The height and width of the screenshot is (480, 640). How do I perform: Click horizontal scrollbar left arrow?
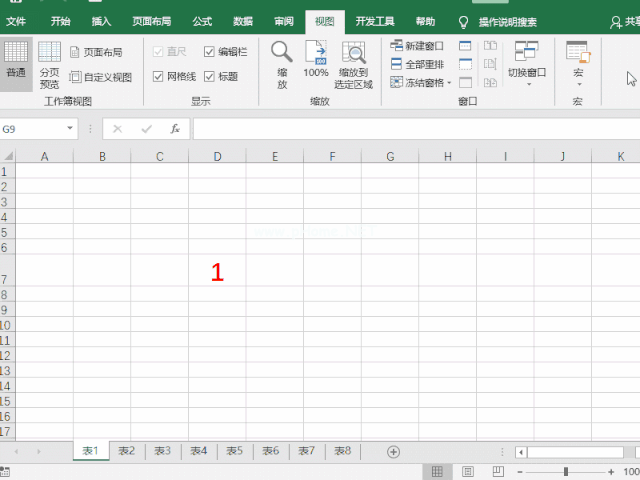pyautogui.click(x=521, y=452)
